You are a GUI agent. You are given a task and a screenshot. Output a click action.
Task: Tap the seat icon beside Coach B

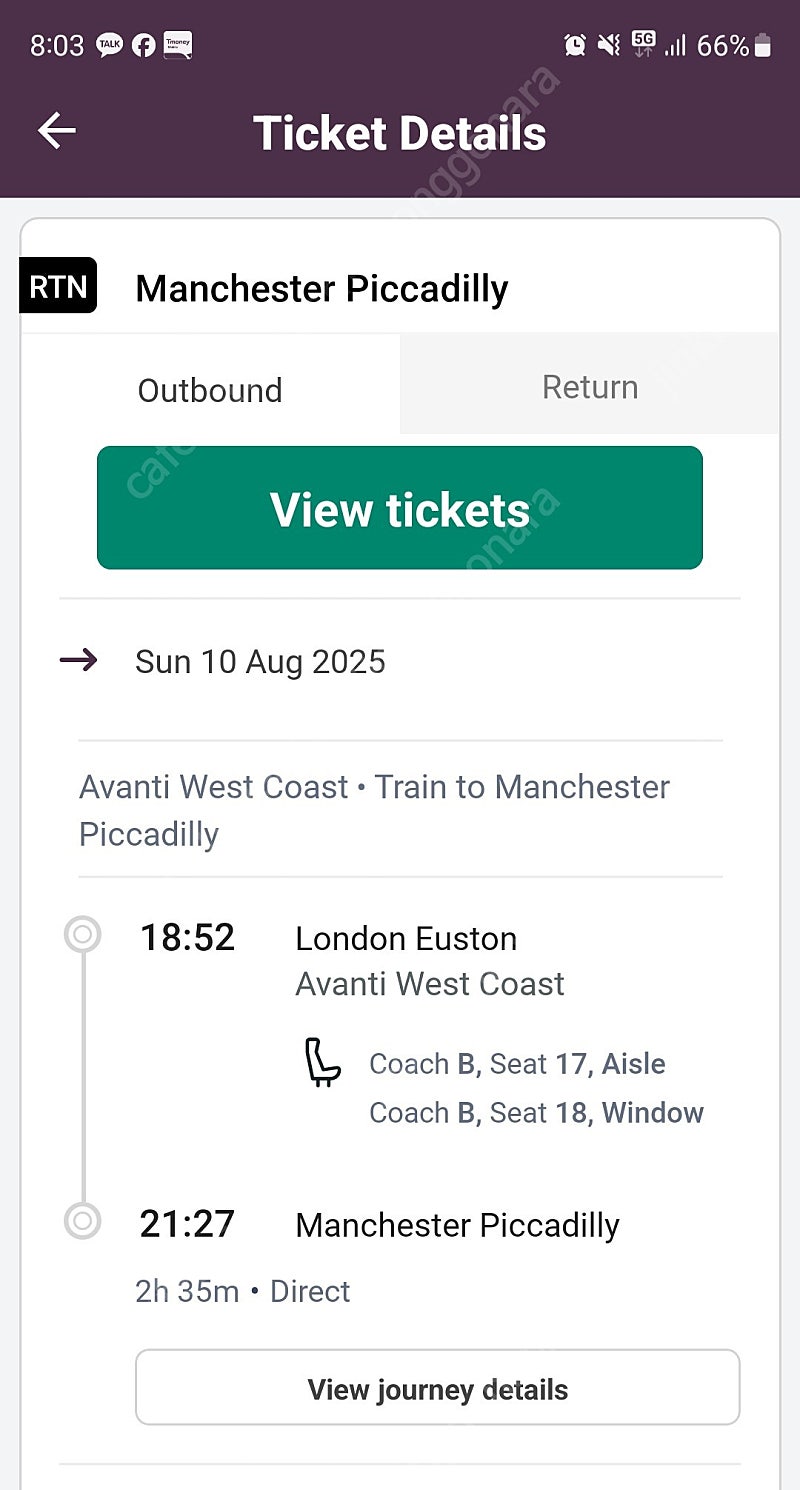point(322,1063)
